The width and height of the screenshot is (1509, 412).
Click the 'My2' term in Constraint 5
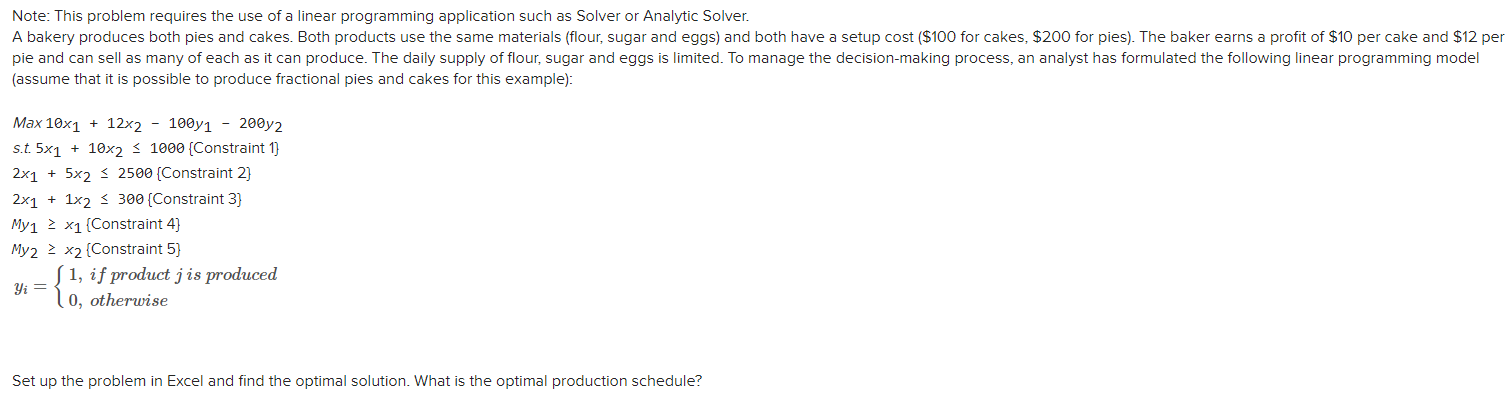tap(25, 250)
